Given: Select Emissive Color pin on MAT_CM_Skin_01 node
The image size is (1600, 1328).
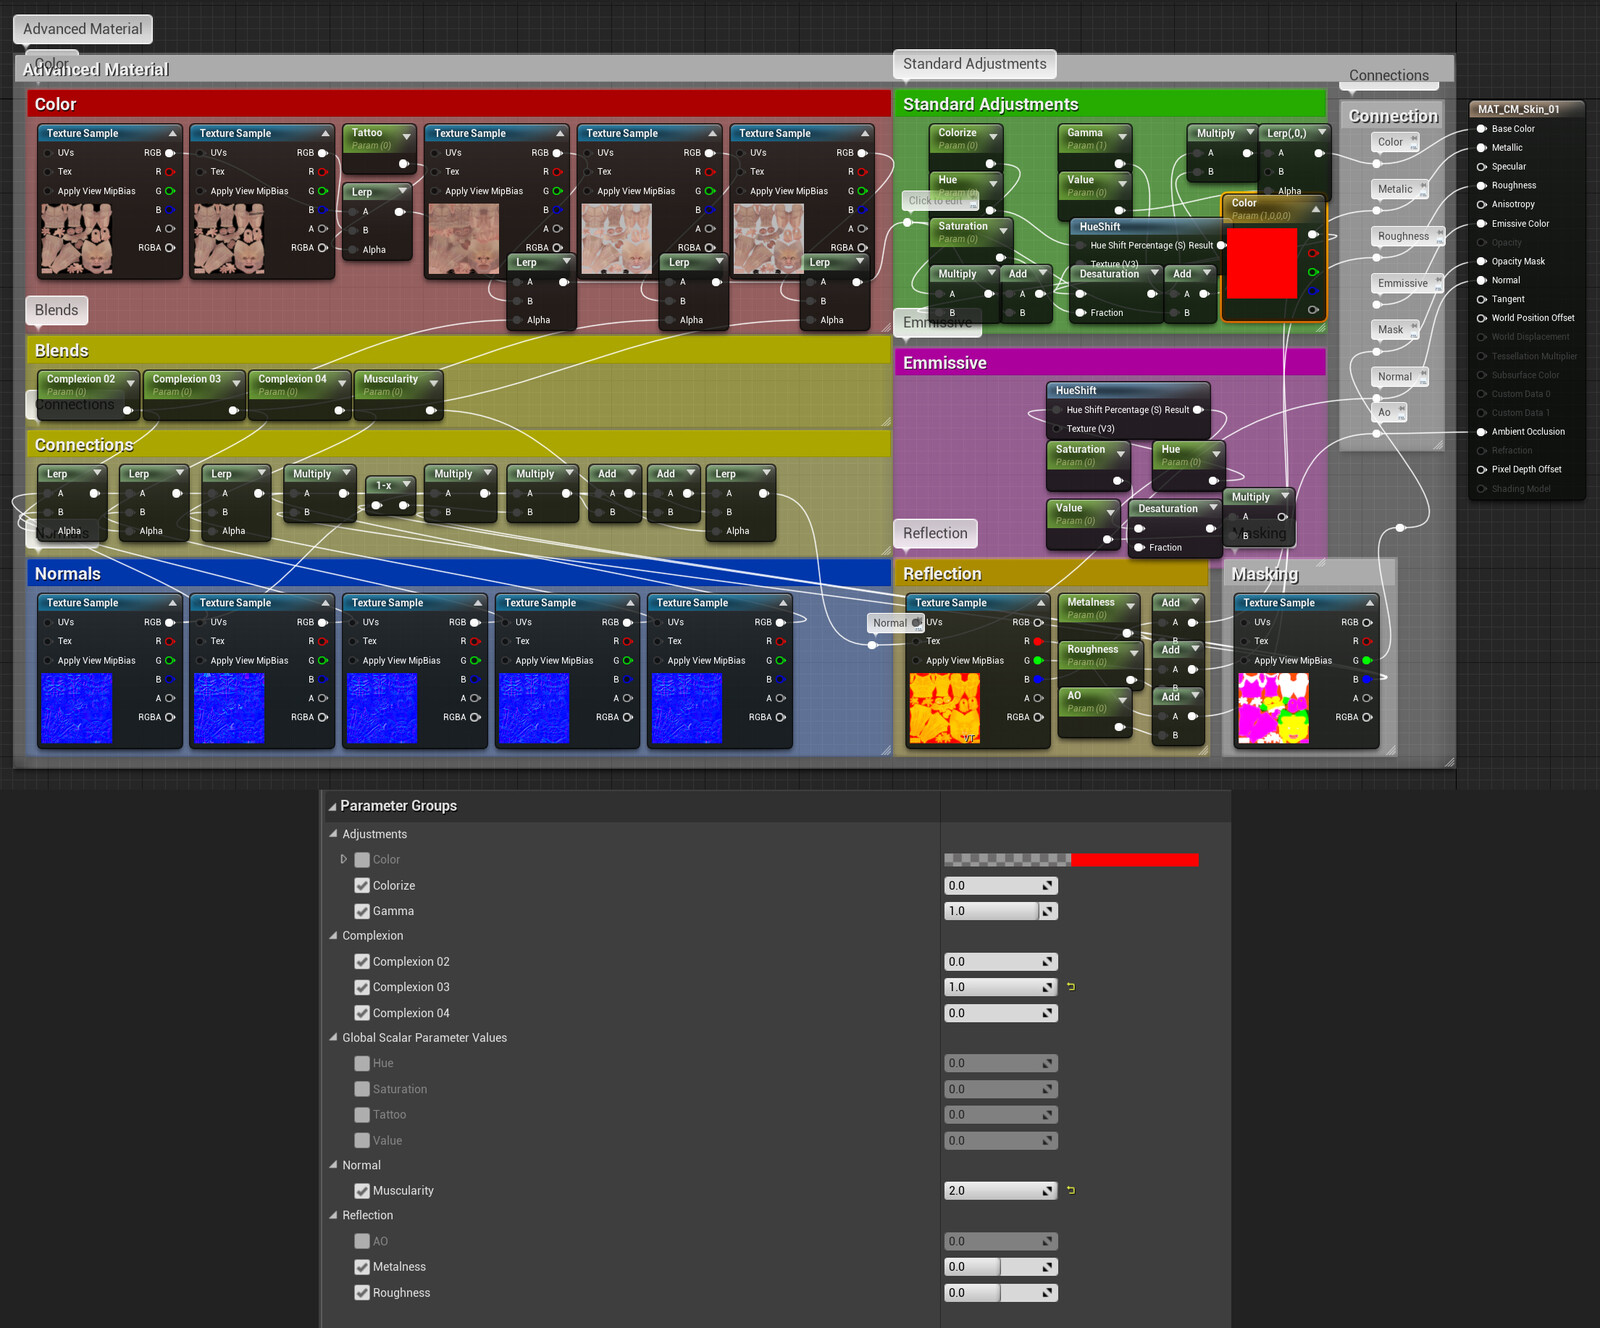Looking at the screenshot, I should 1482,223.
